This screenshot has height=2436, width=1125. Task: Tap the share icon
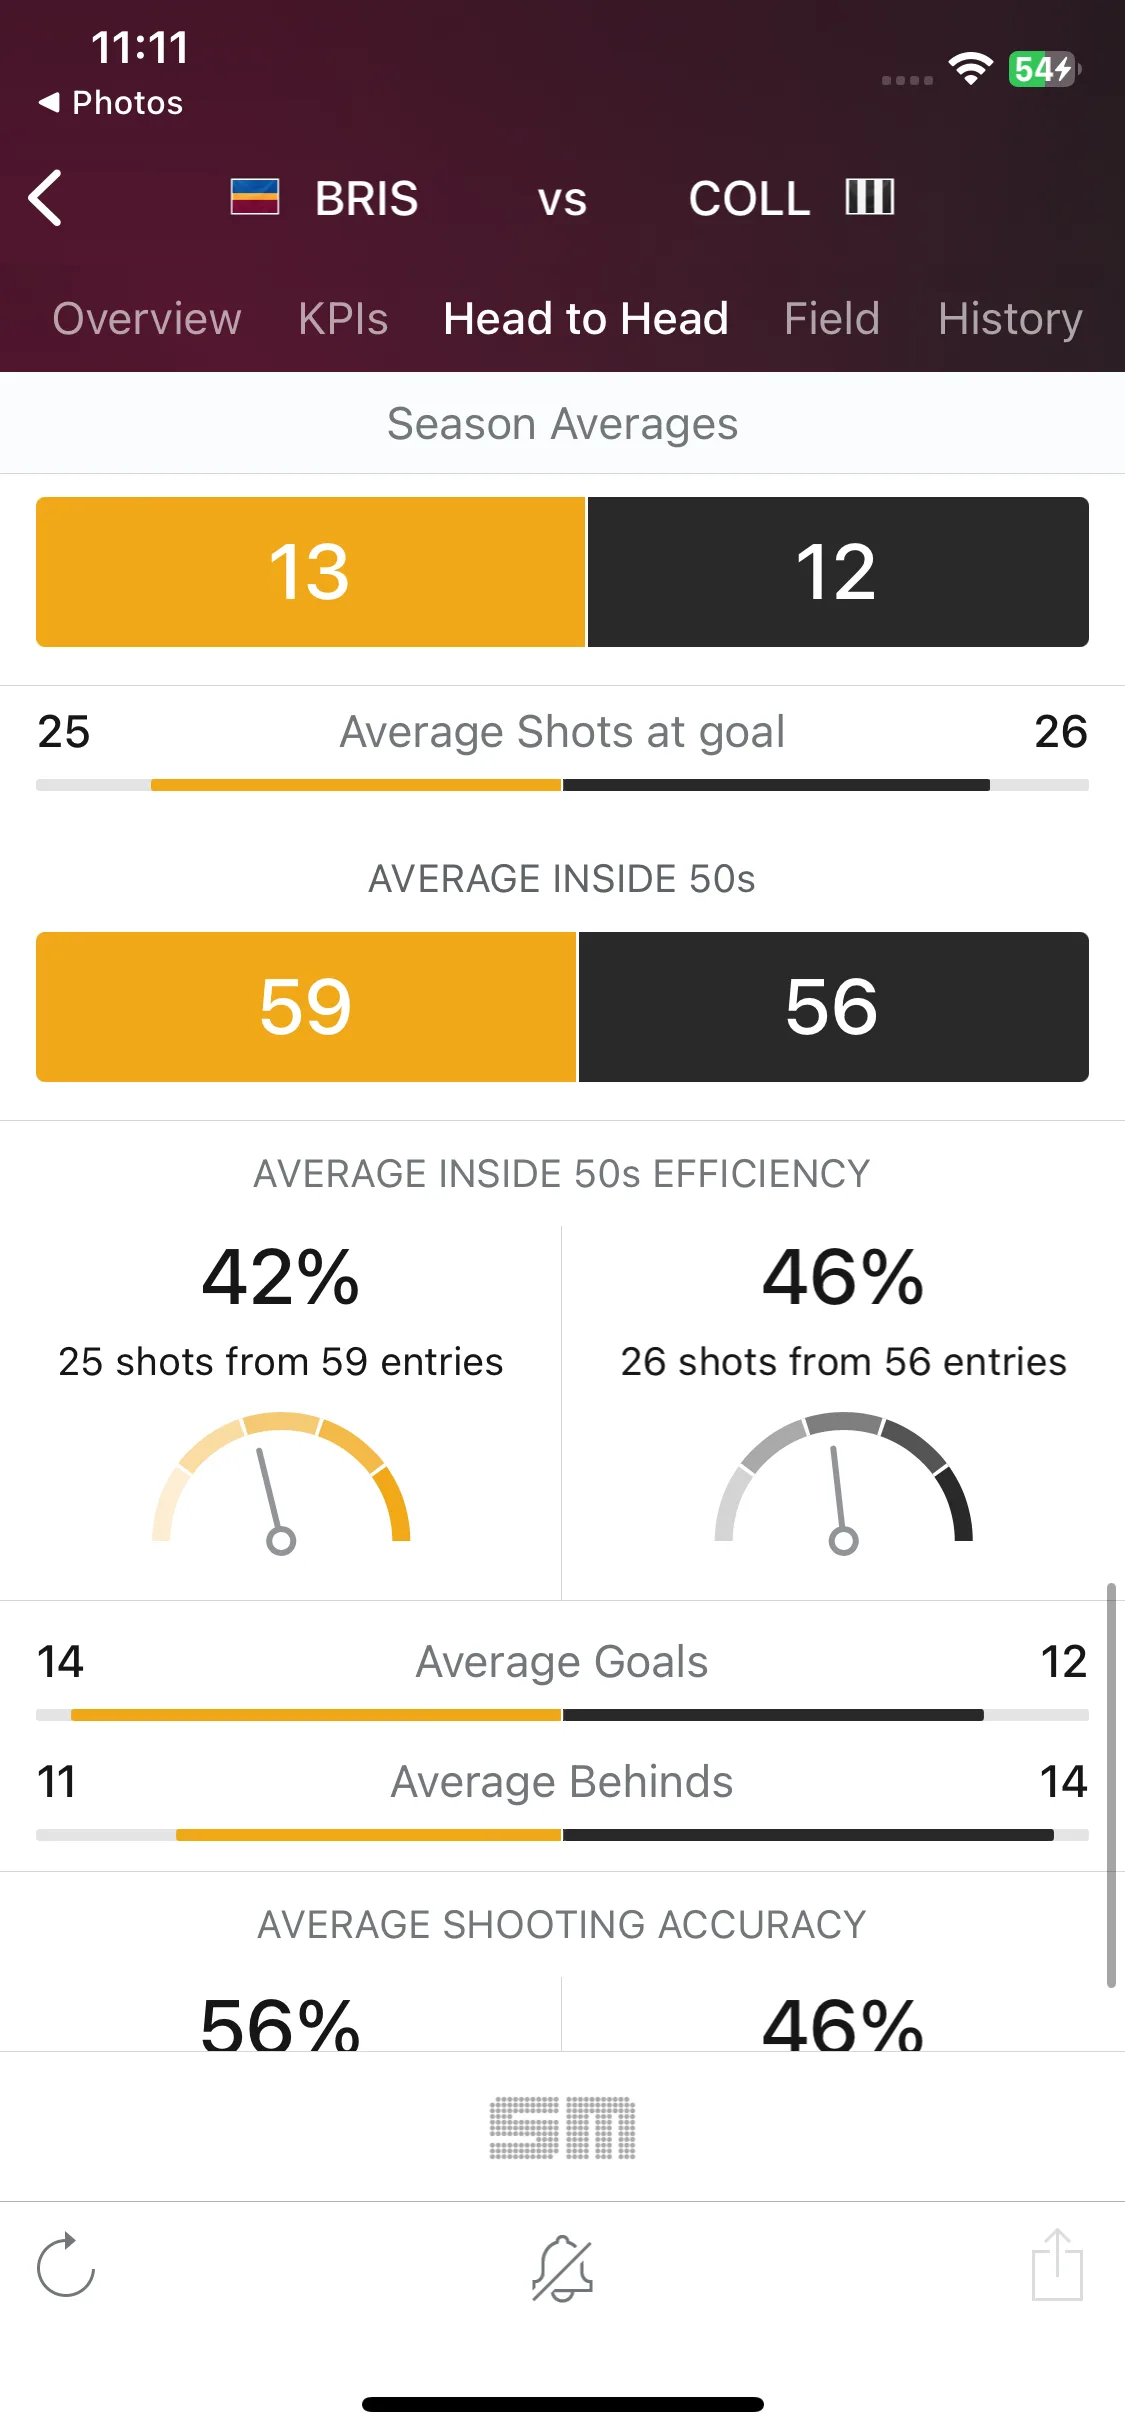click(1057, 2264)
